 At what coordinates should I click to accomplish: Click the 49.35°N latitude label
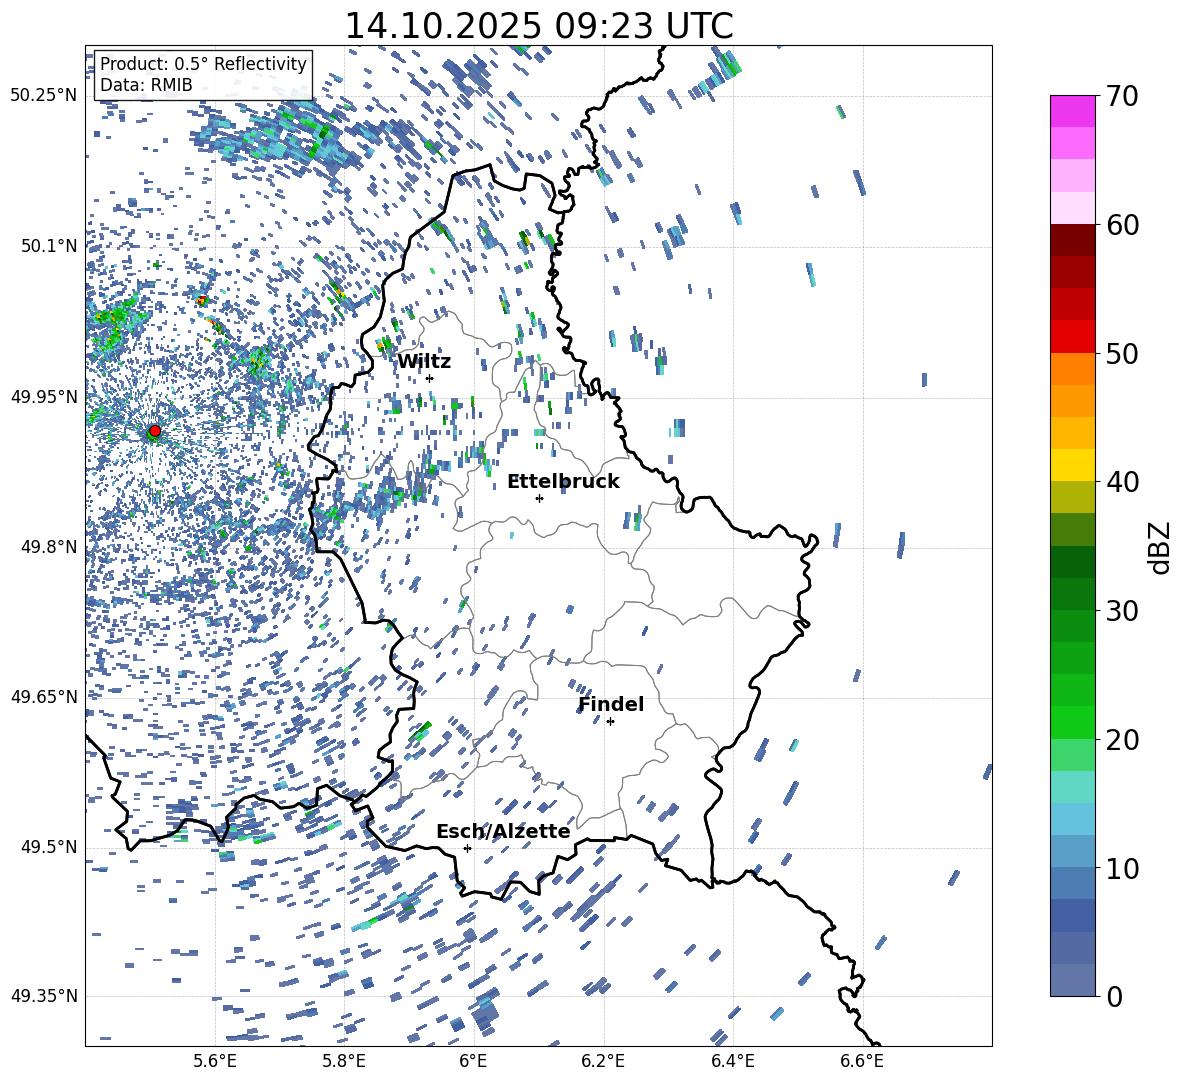pyautogui.click(x=44, y=996)
